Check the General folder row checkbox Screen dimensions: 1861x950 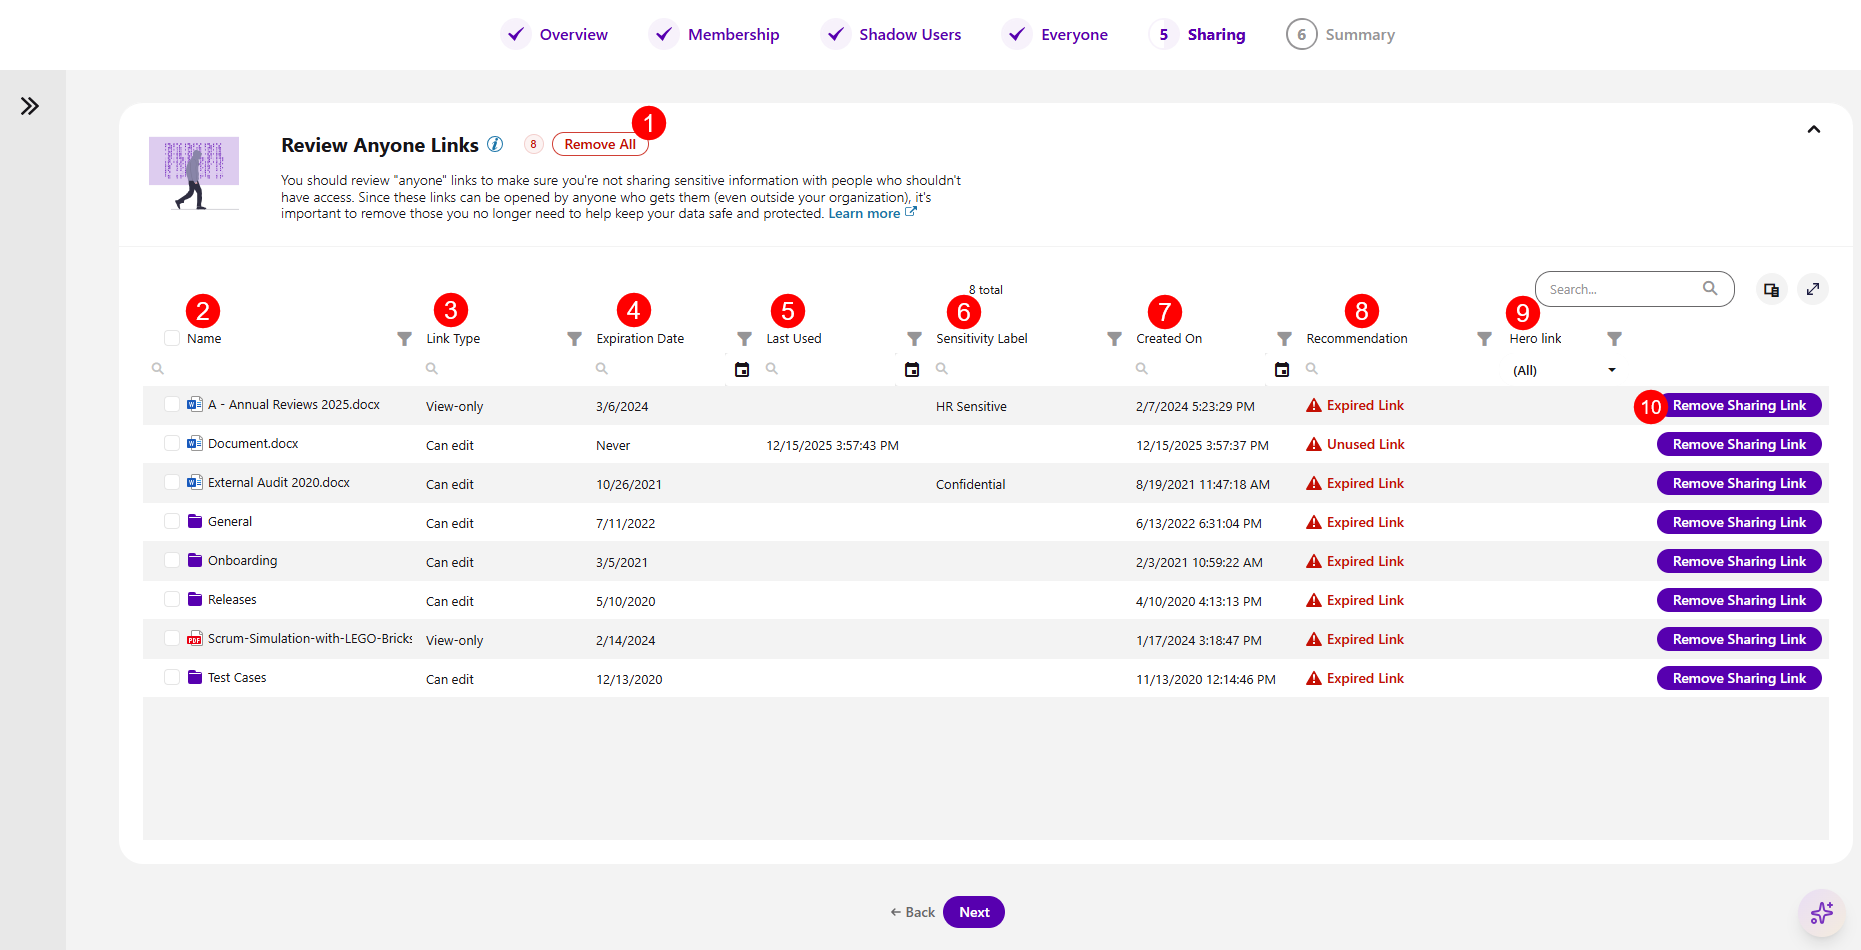point(172,521)
